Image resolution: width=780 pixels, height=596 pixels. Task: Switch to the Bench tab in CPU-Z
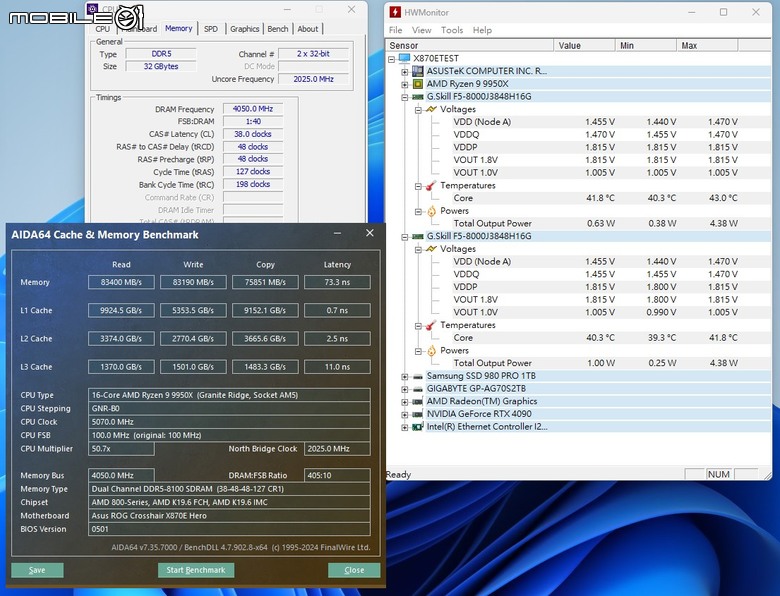[278, 29]
